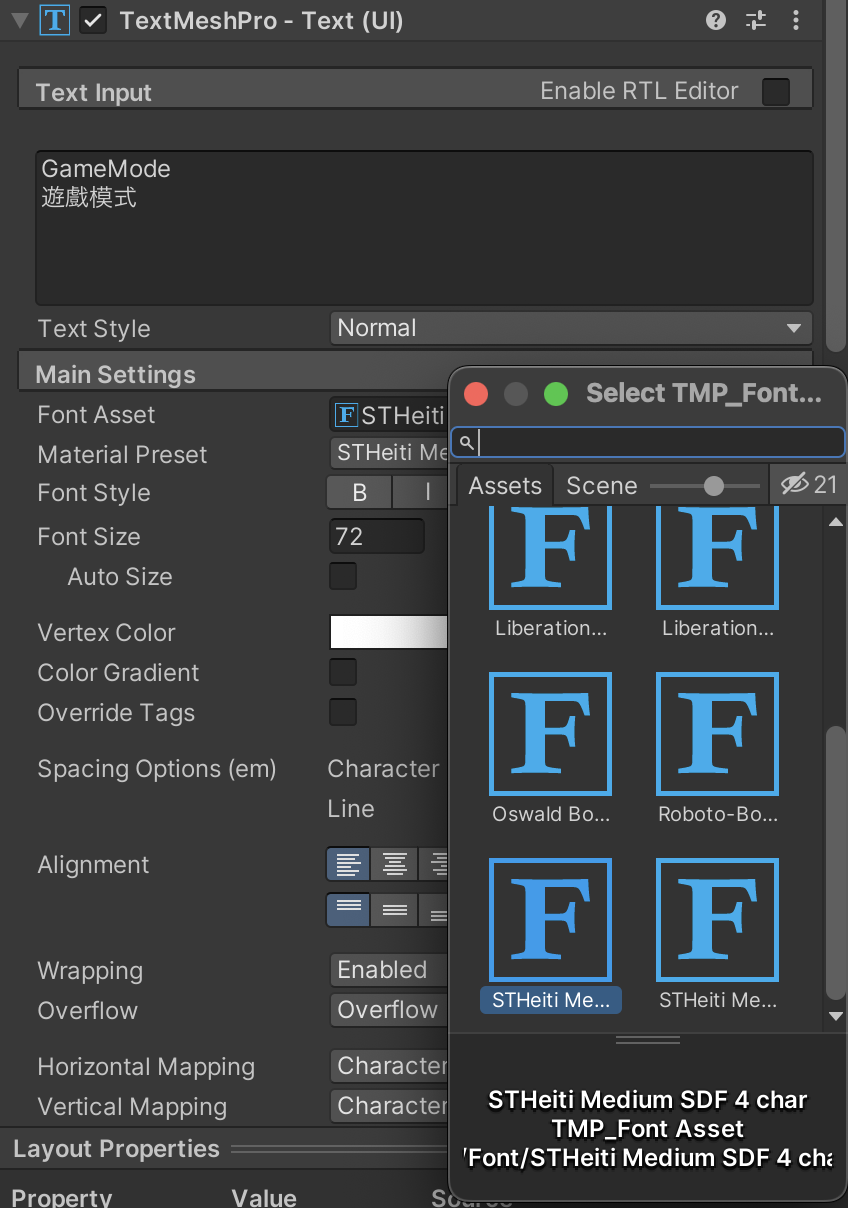Viewport: 848px width, 1208px height.
Task: Click the font asset search field
Action: click(x=655, y=442)
